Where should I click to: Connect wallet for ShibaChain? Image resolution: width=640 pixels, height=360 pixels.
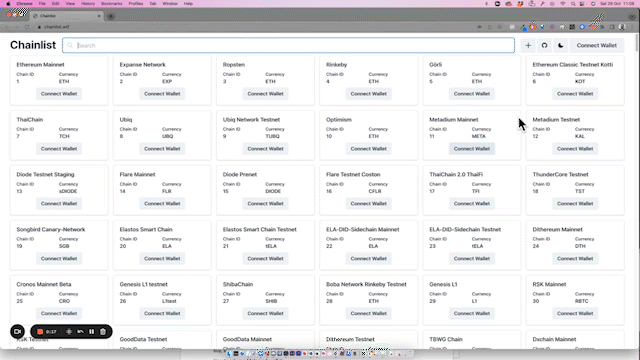click(x=265, y=313)
